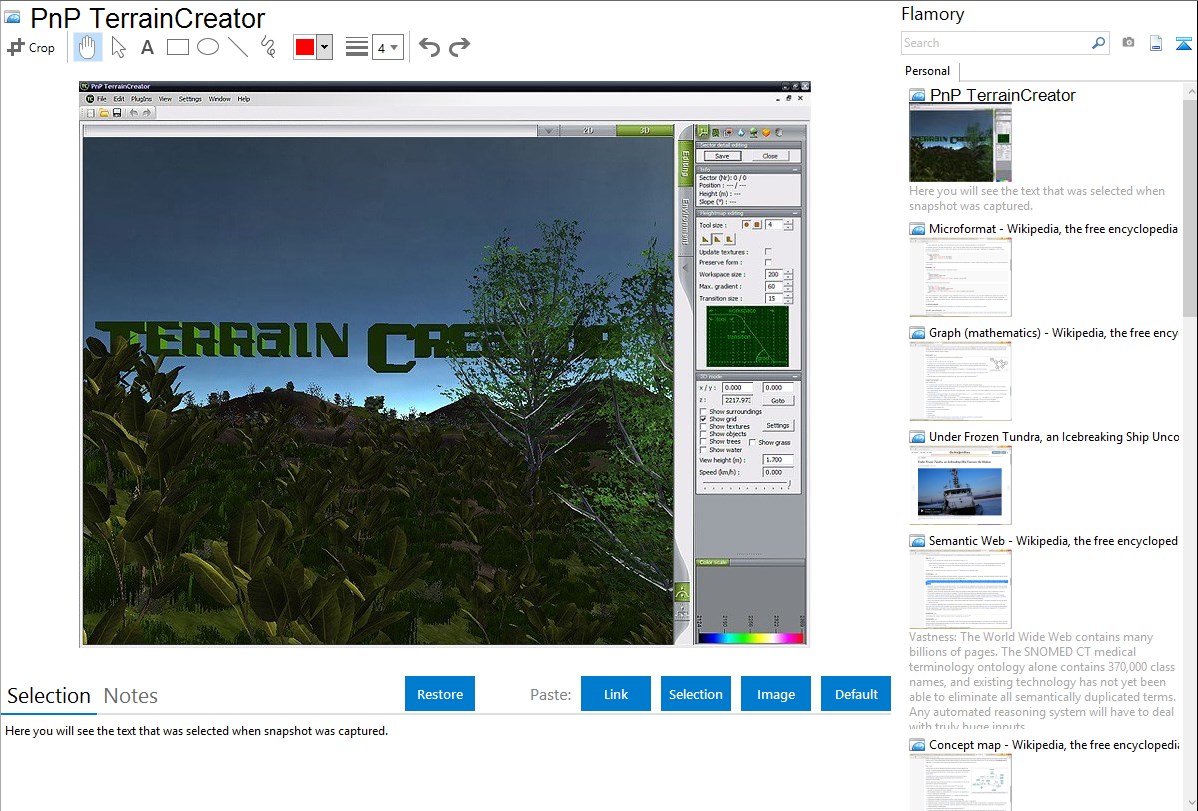Click the page icon beside the main title

(12, 18)
